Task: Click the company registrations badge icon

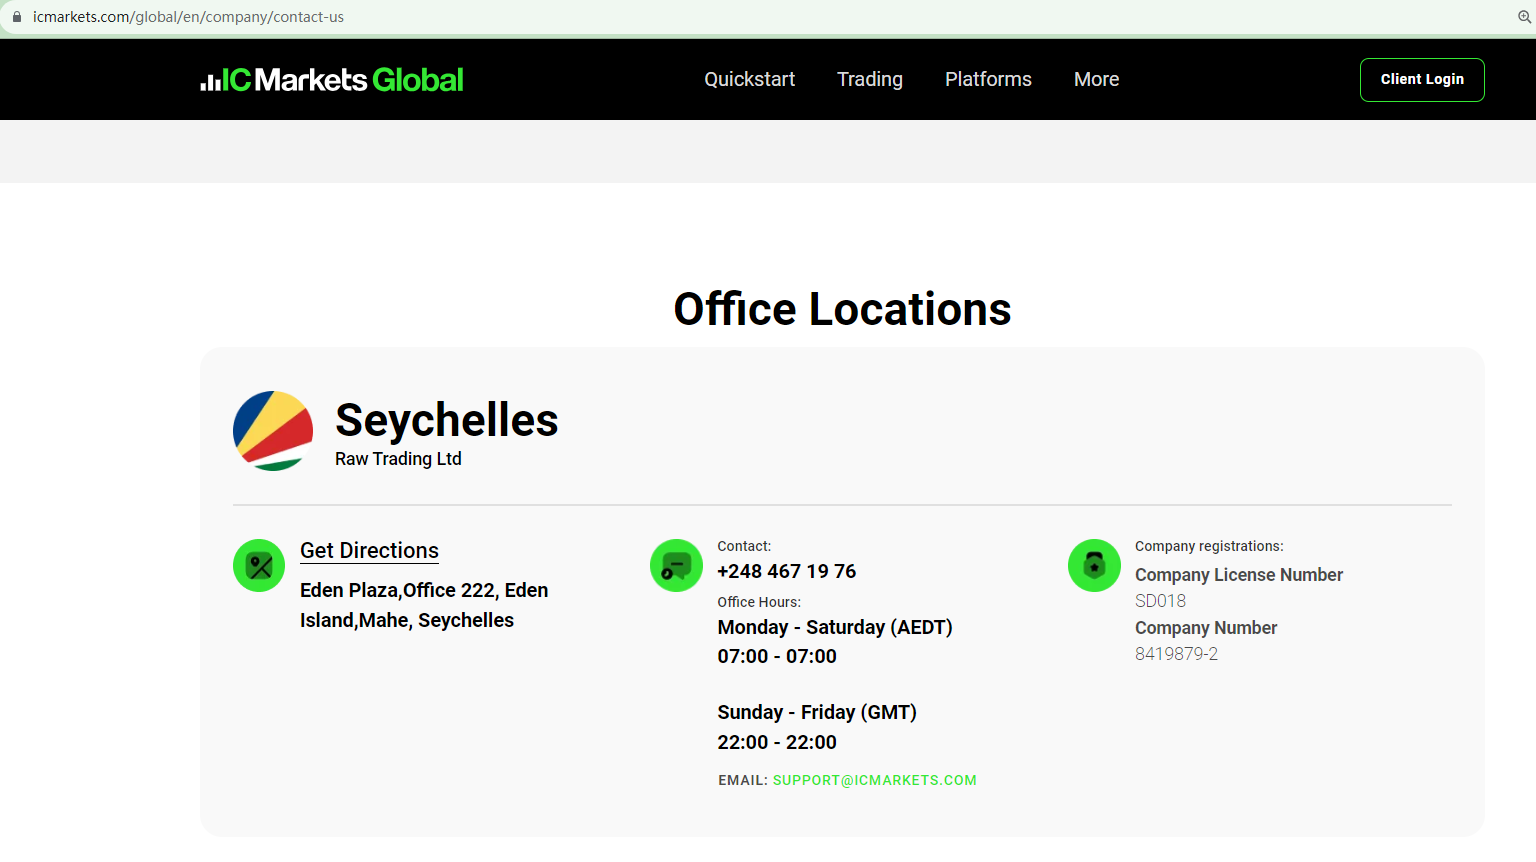Action: click(1094, 566)
